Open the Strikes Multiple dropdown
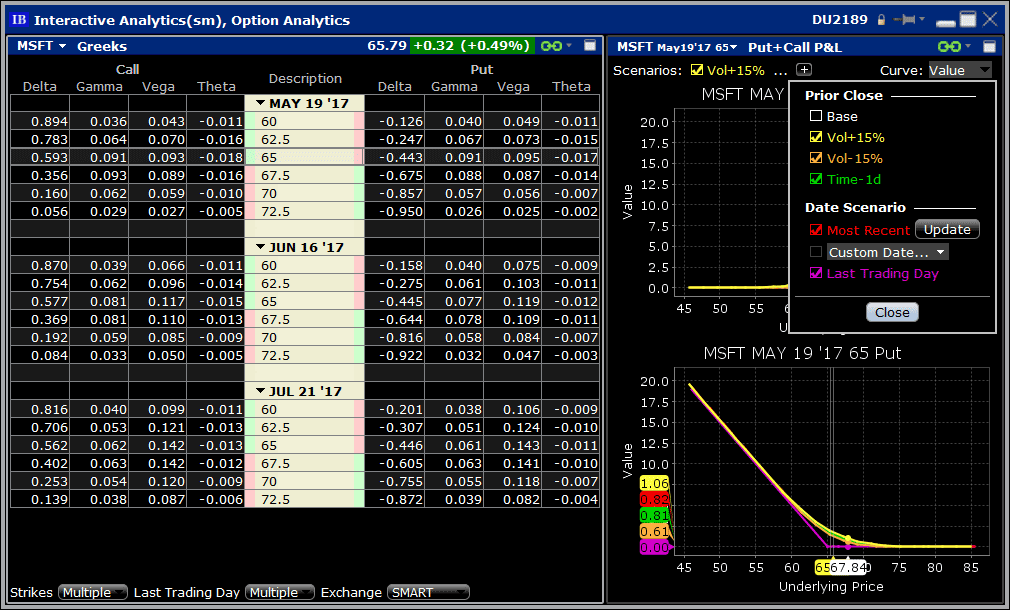The image size is (1010, 610). pos(93,592)
